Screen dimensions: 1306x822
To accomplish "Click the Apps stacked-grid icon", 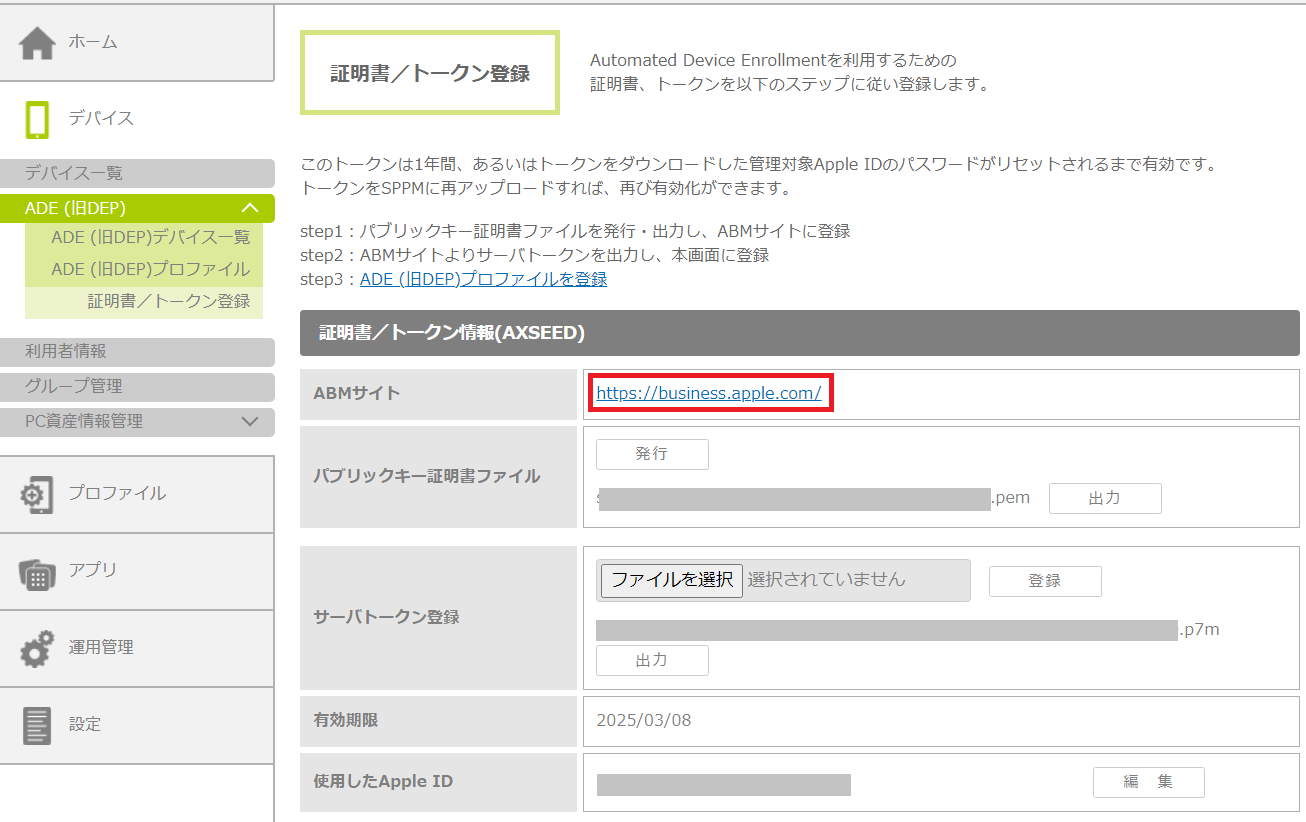I will tap(38, 572).
